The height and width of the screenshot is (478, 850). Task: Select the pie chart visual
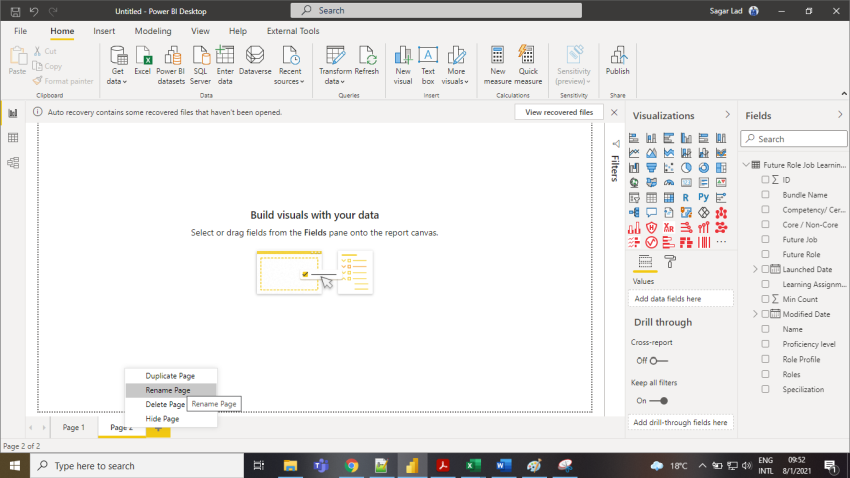tap(686, 168)
